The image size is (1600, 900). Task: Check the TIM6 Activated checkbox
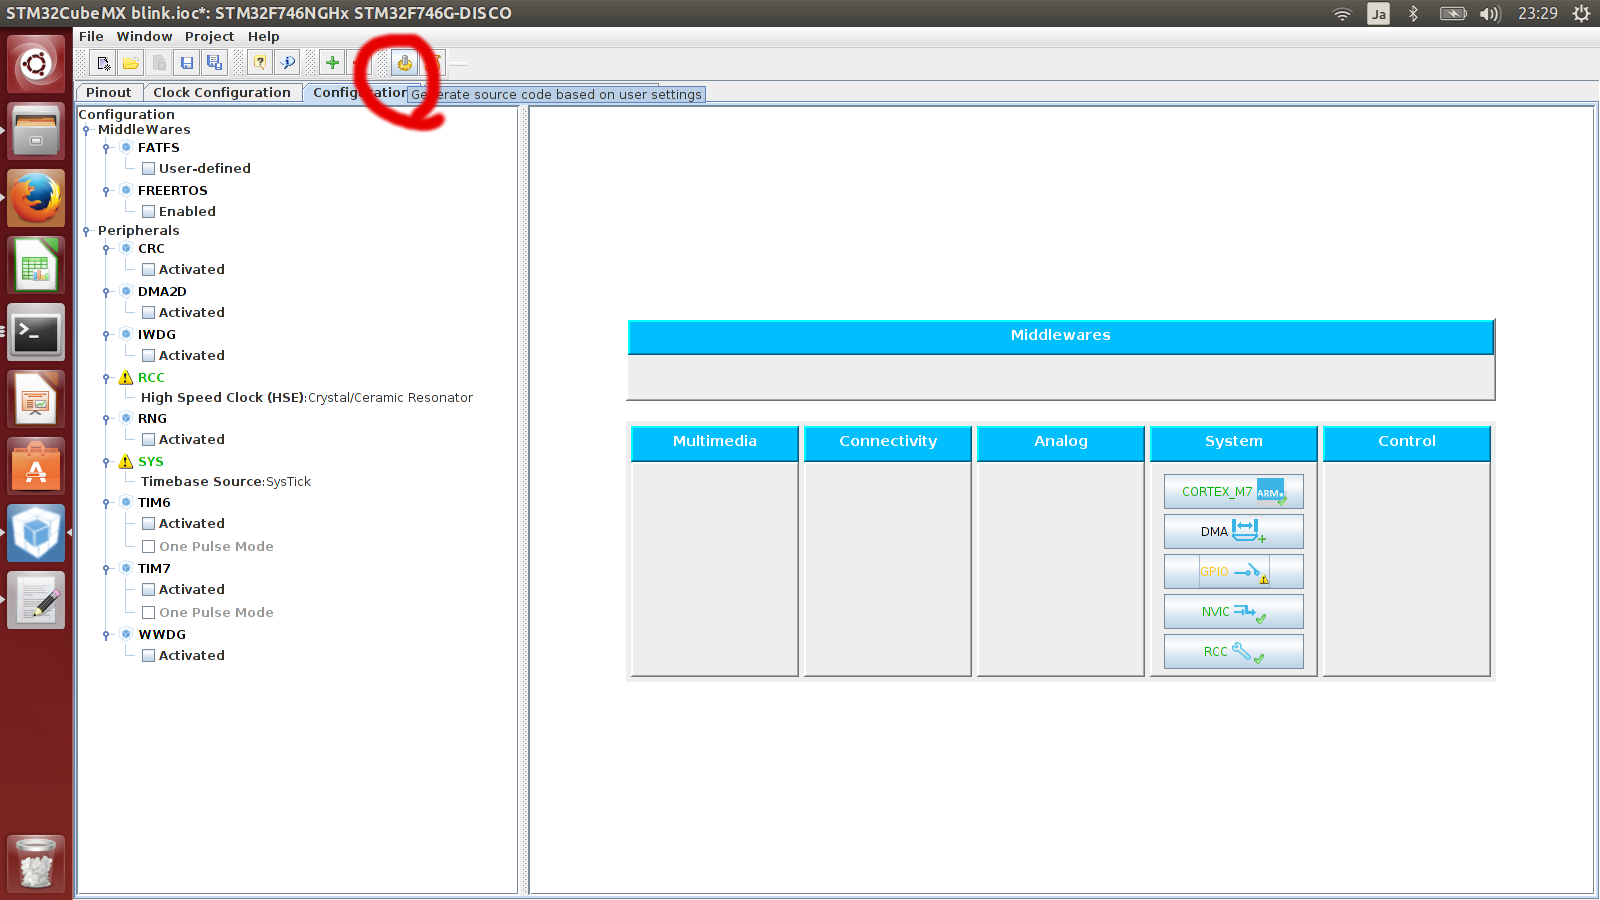tap(148, 524)
